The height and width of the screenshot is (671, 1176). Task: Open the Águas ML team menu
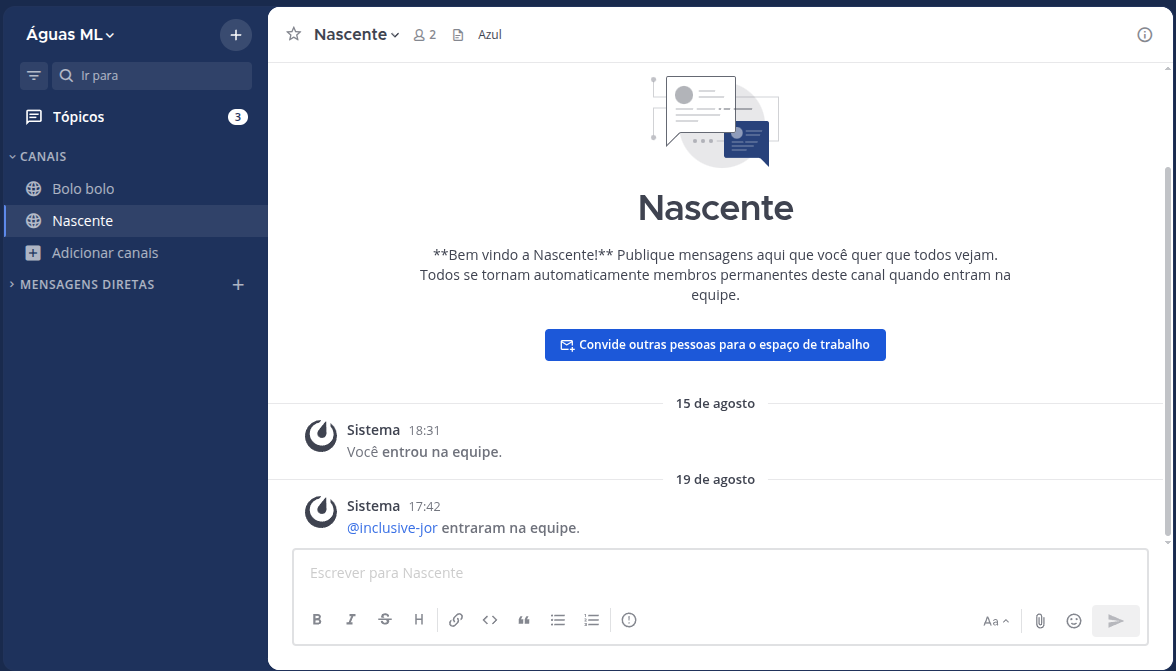(70, 35)
